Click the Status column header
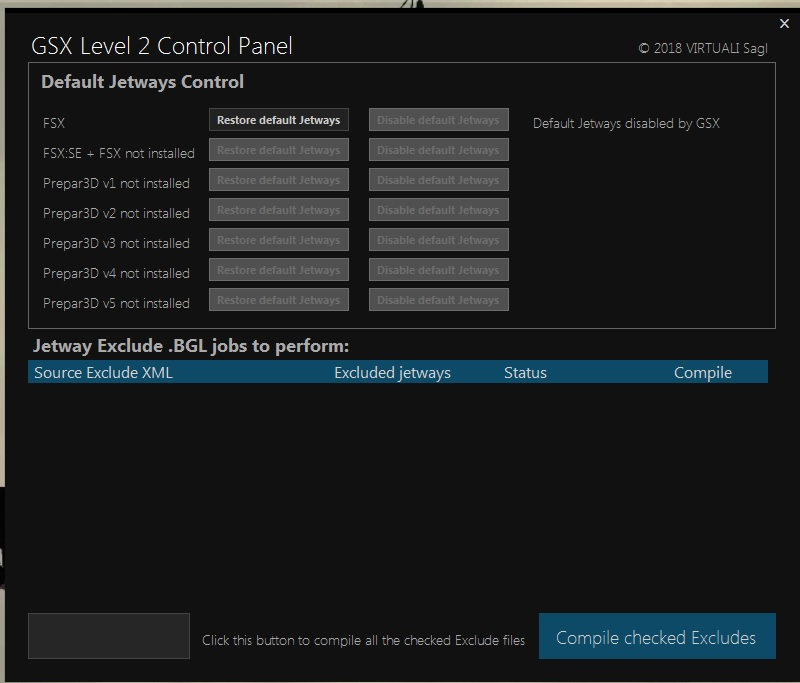Viewport: 800px width, 683px height. tap(525, 373)
